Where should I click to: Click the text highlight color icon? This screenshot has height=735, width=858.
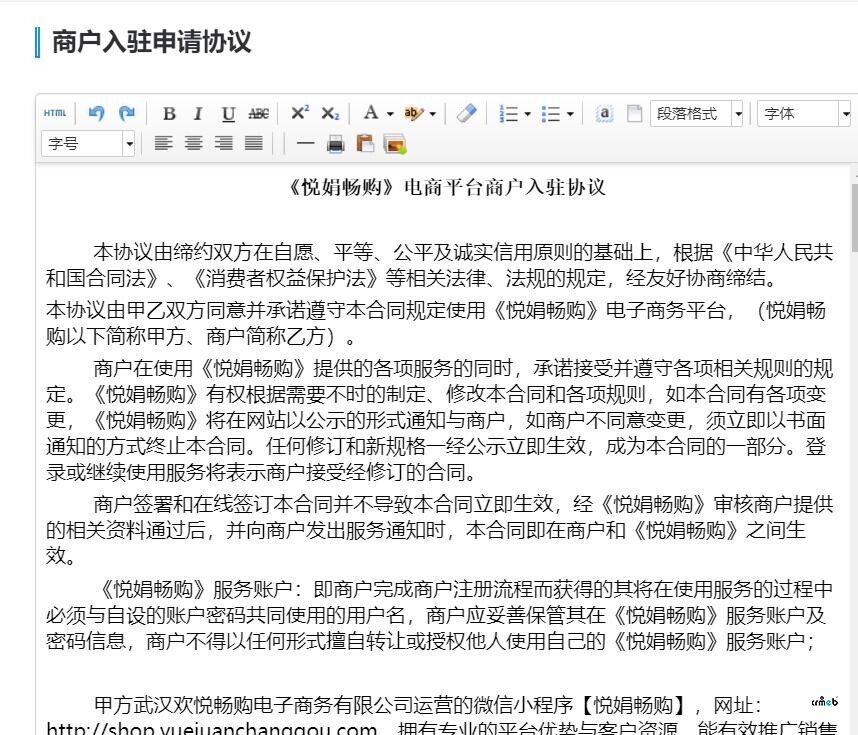pos(414,113)
